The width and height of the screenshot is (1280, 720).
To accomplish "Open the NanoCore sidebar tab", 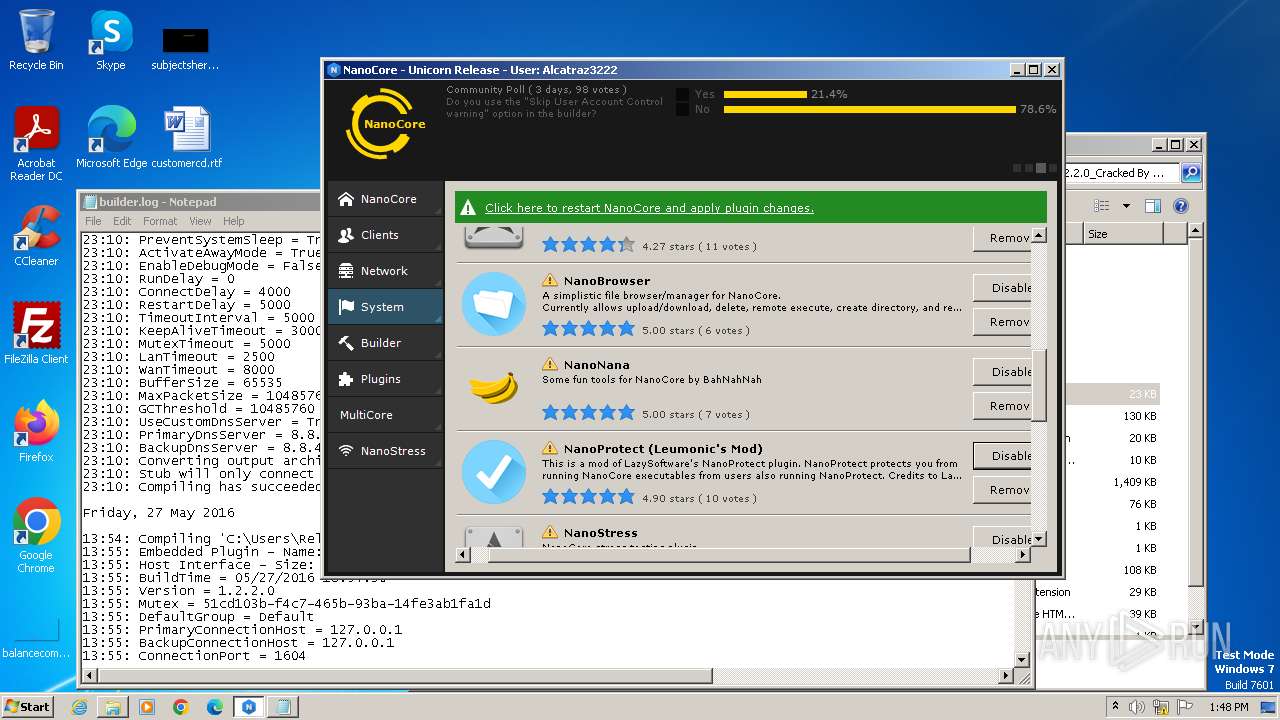I will coord(385,199).
